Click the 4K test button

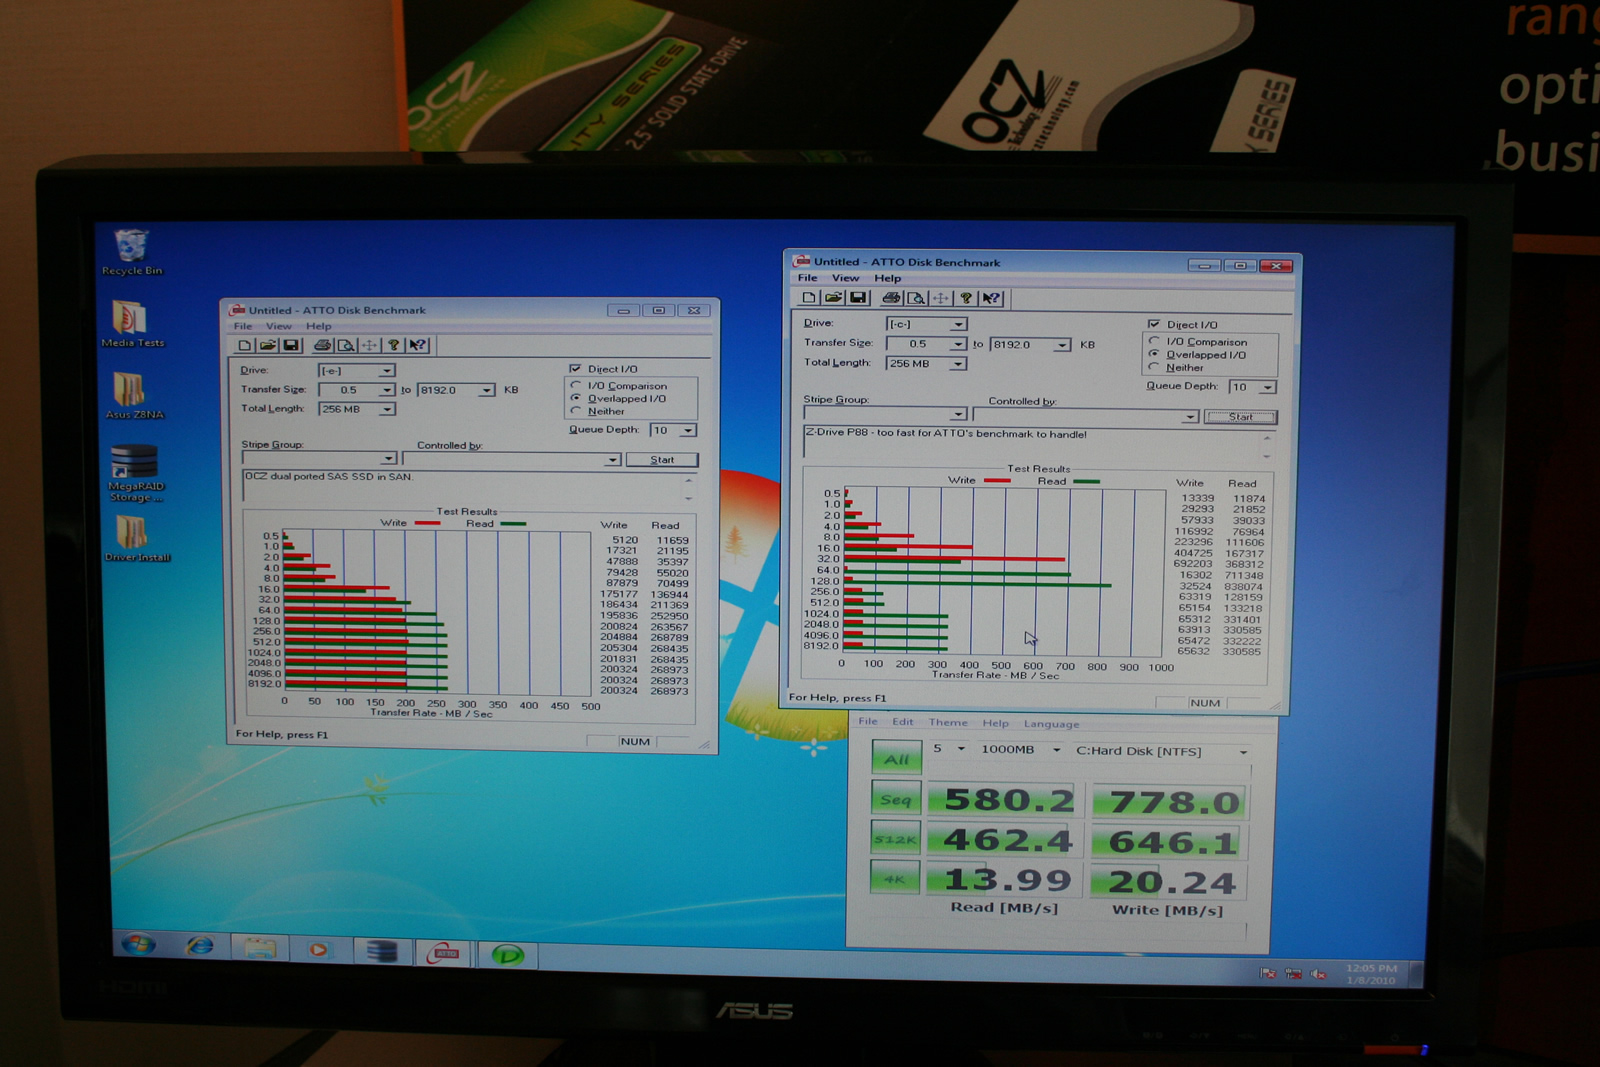[x=896, y=879]
